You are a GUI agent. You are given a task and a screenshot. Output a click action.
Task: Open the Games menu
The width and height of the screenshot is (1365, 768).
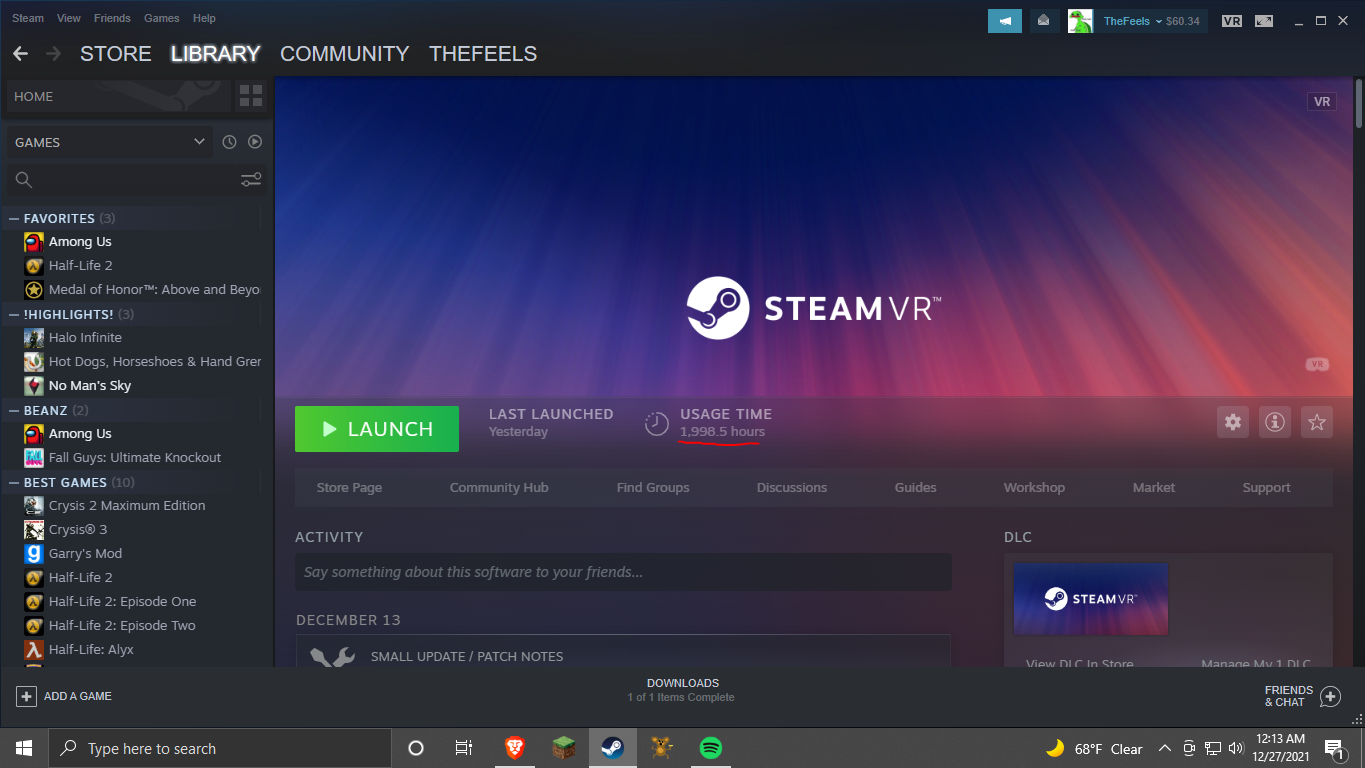162,18
